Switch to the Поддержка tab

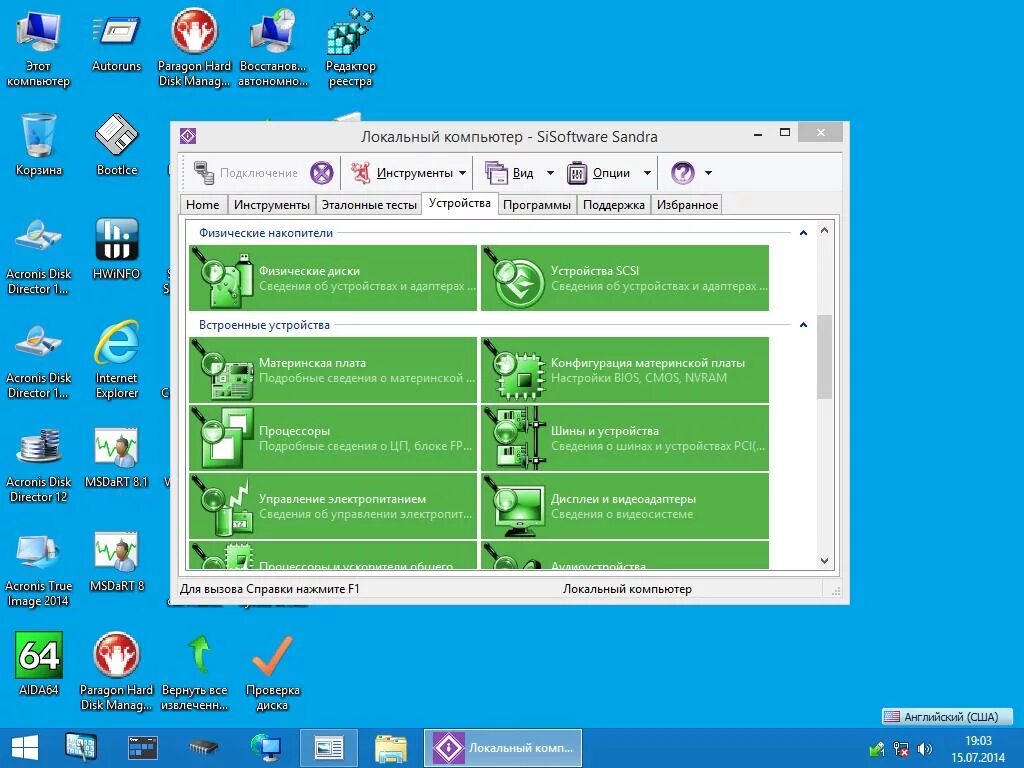[614, 205]
